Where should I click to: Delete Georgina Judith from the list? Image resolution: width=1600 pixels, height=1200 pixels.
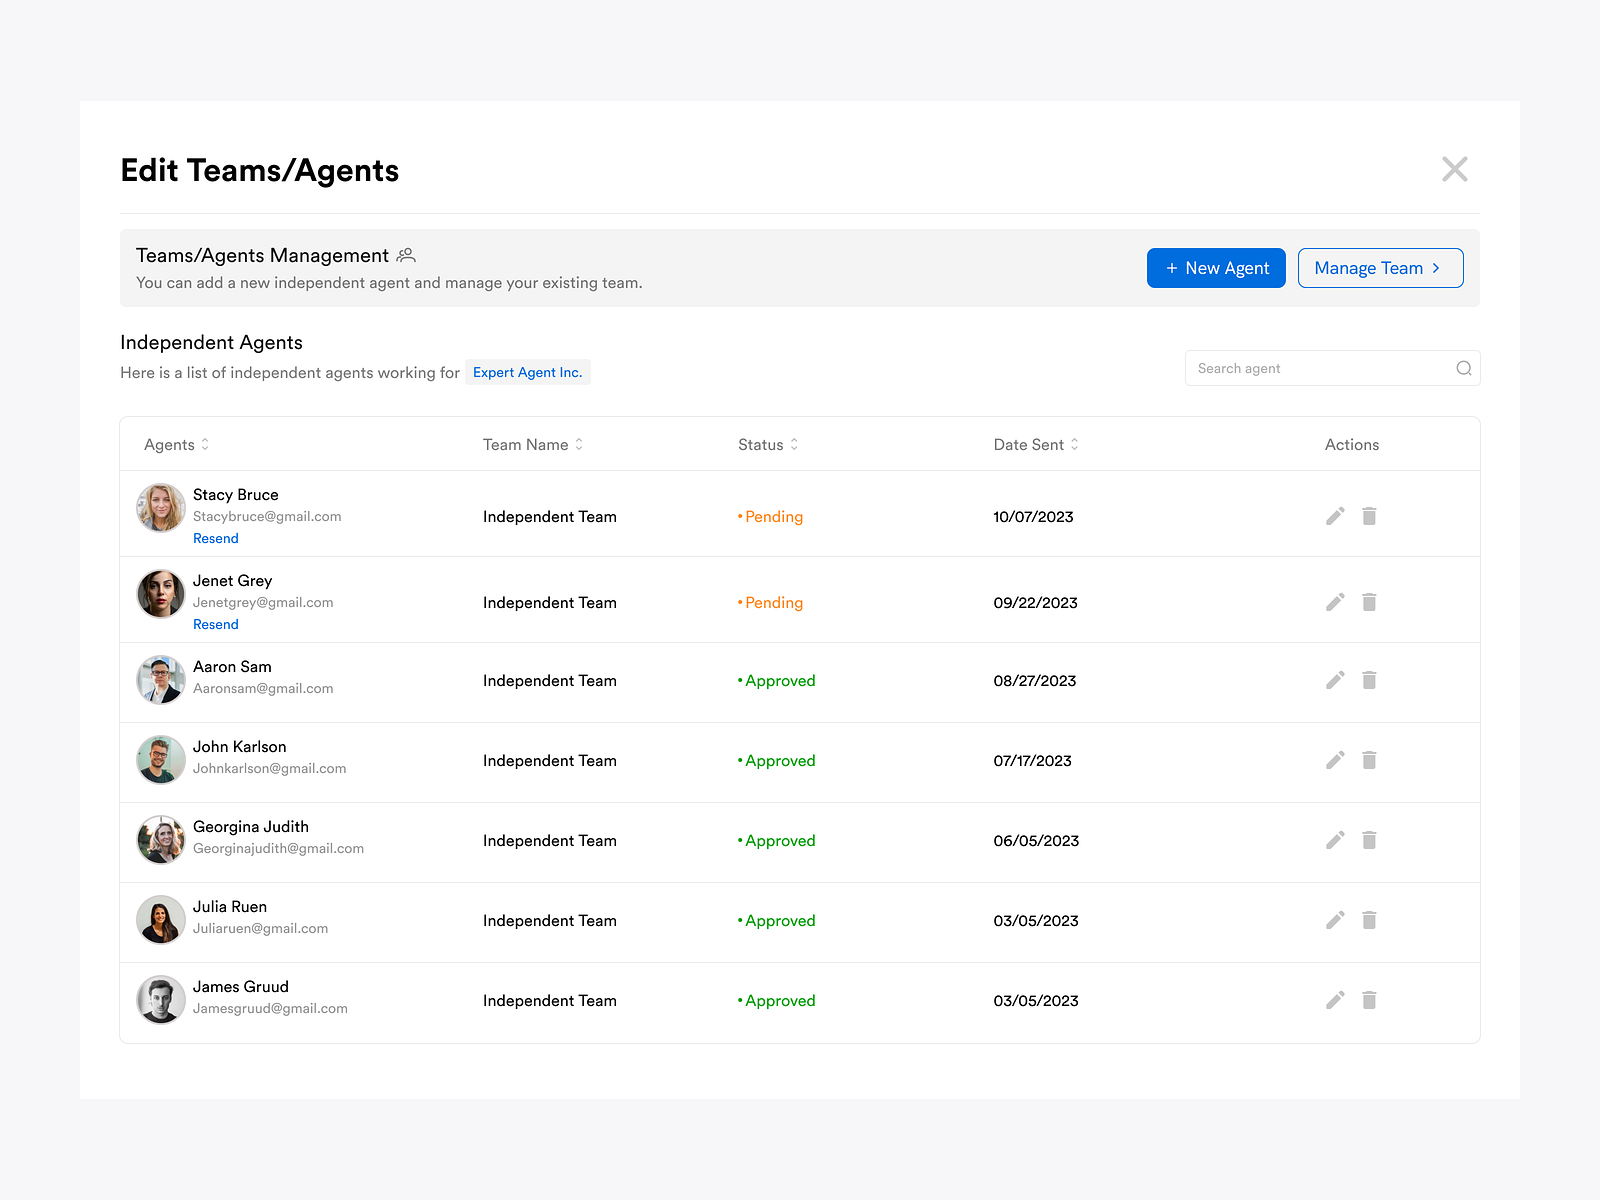pyautogui.click(x=1369, y=840)
